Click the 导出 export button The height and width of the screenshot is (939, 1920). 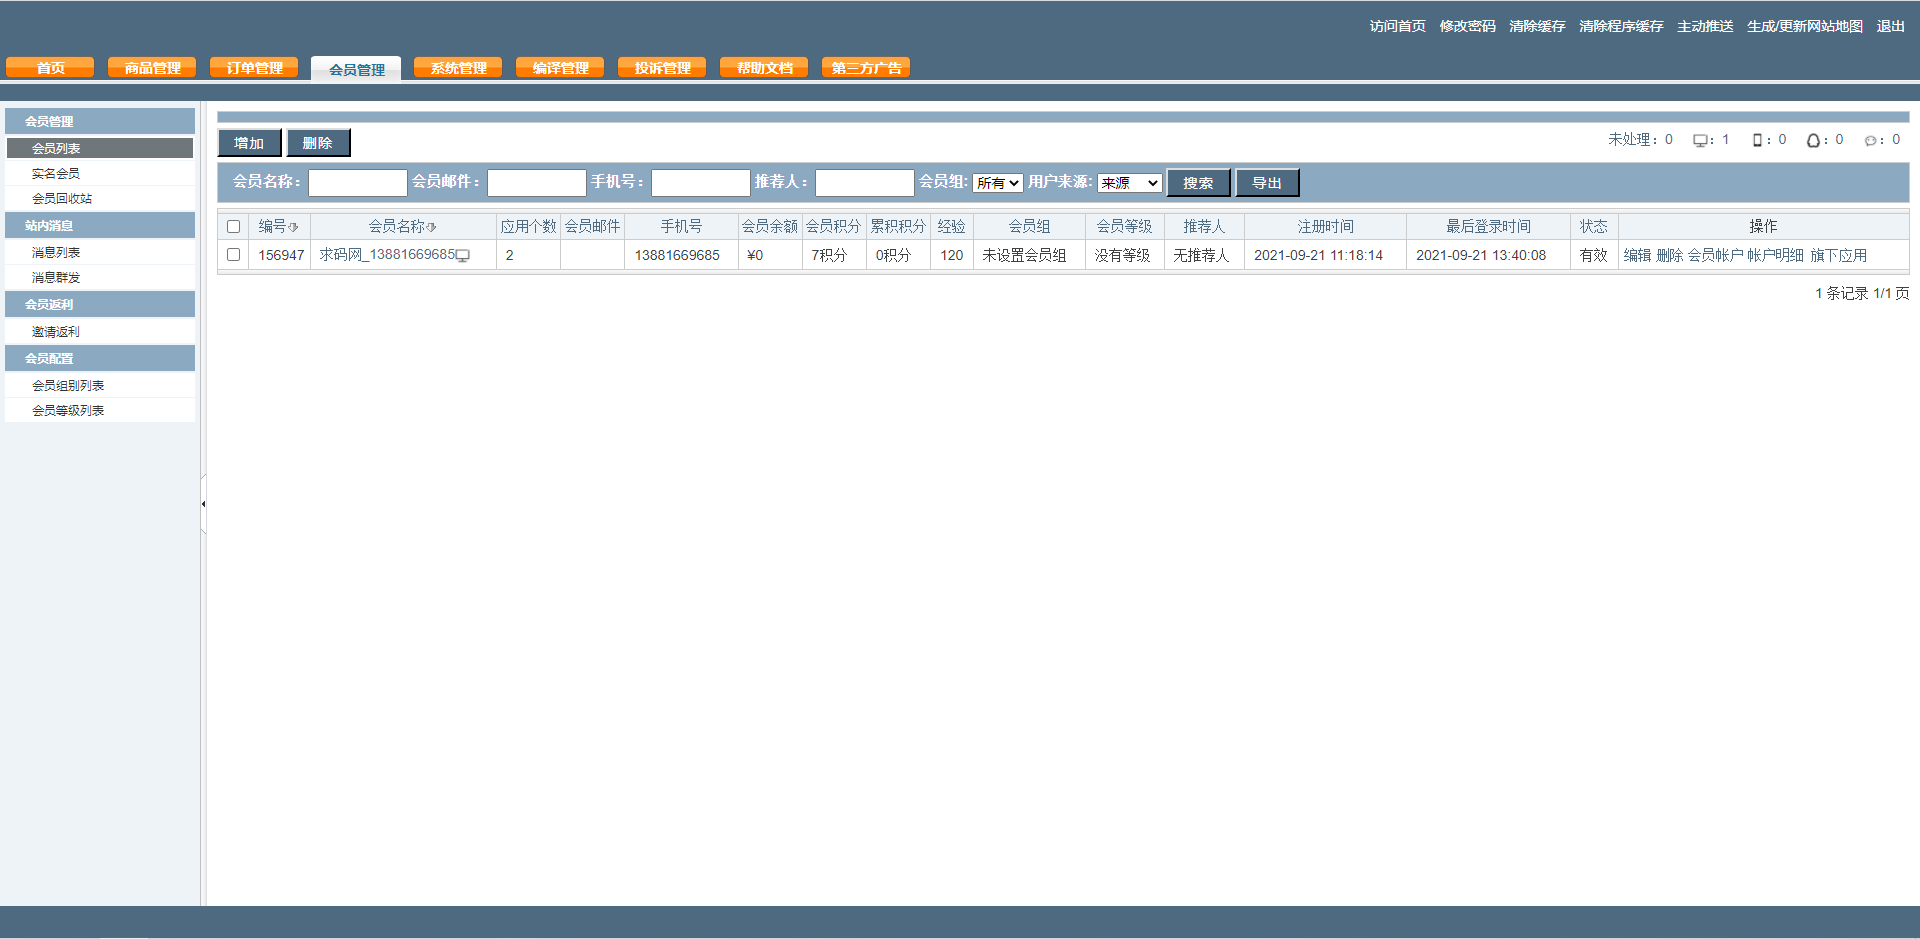(1267, 183)
